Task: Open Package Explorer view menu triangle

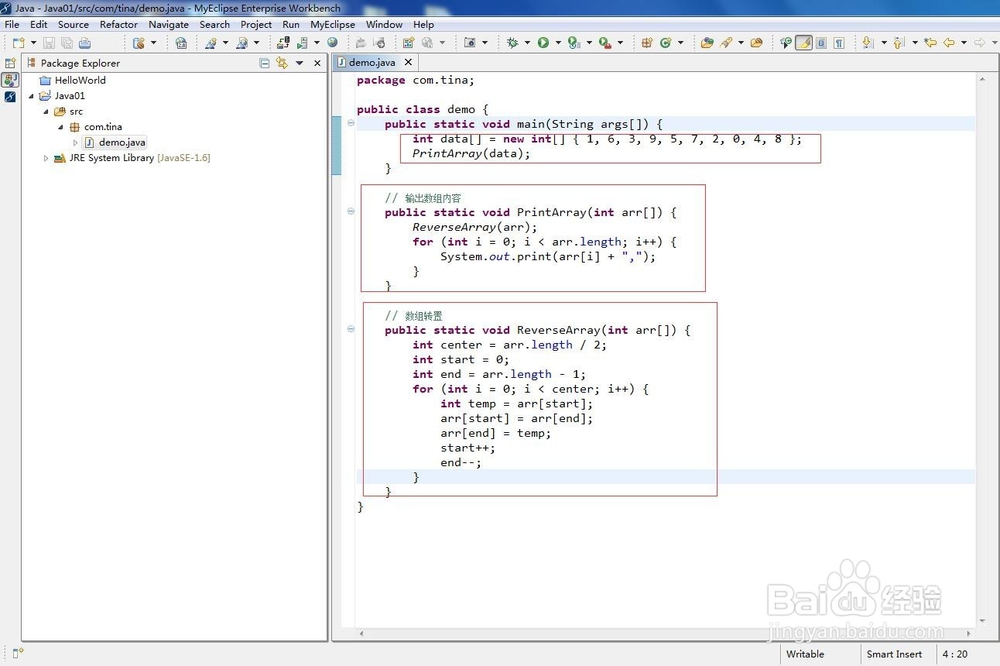Action: (299, 63)
